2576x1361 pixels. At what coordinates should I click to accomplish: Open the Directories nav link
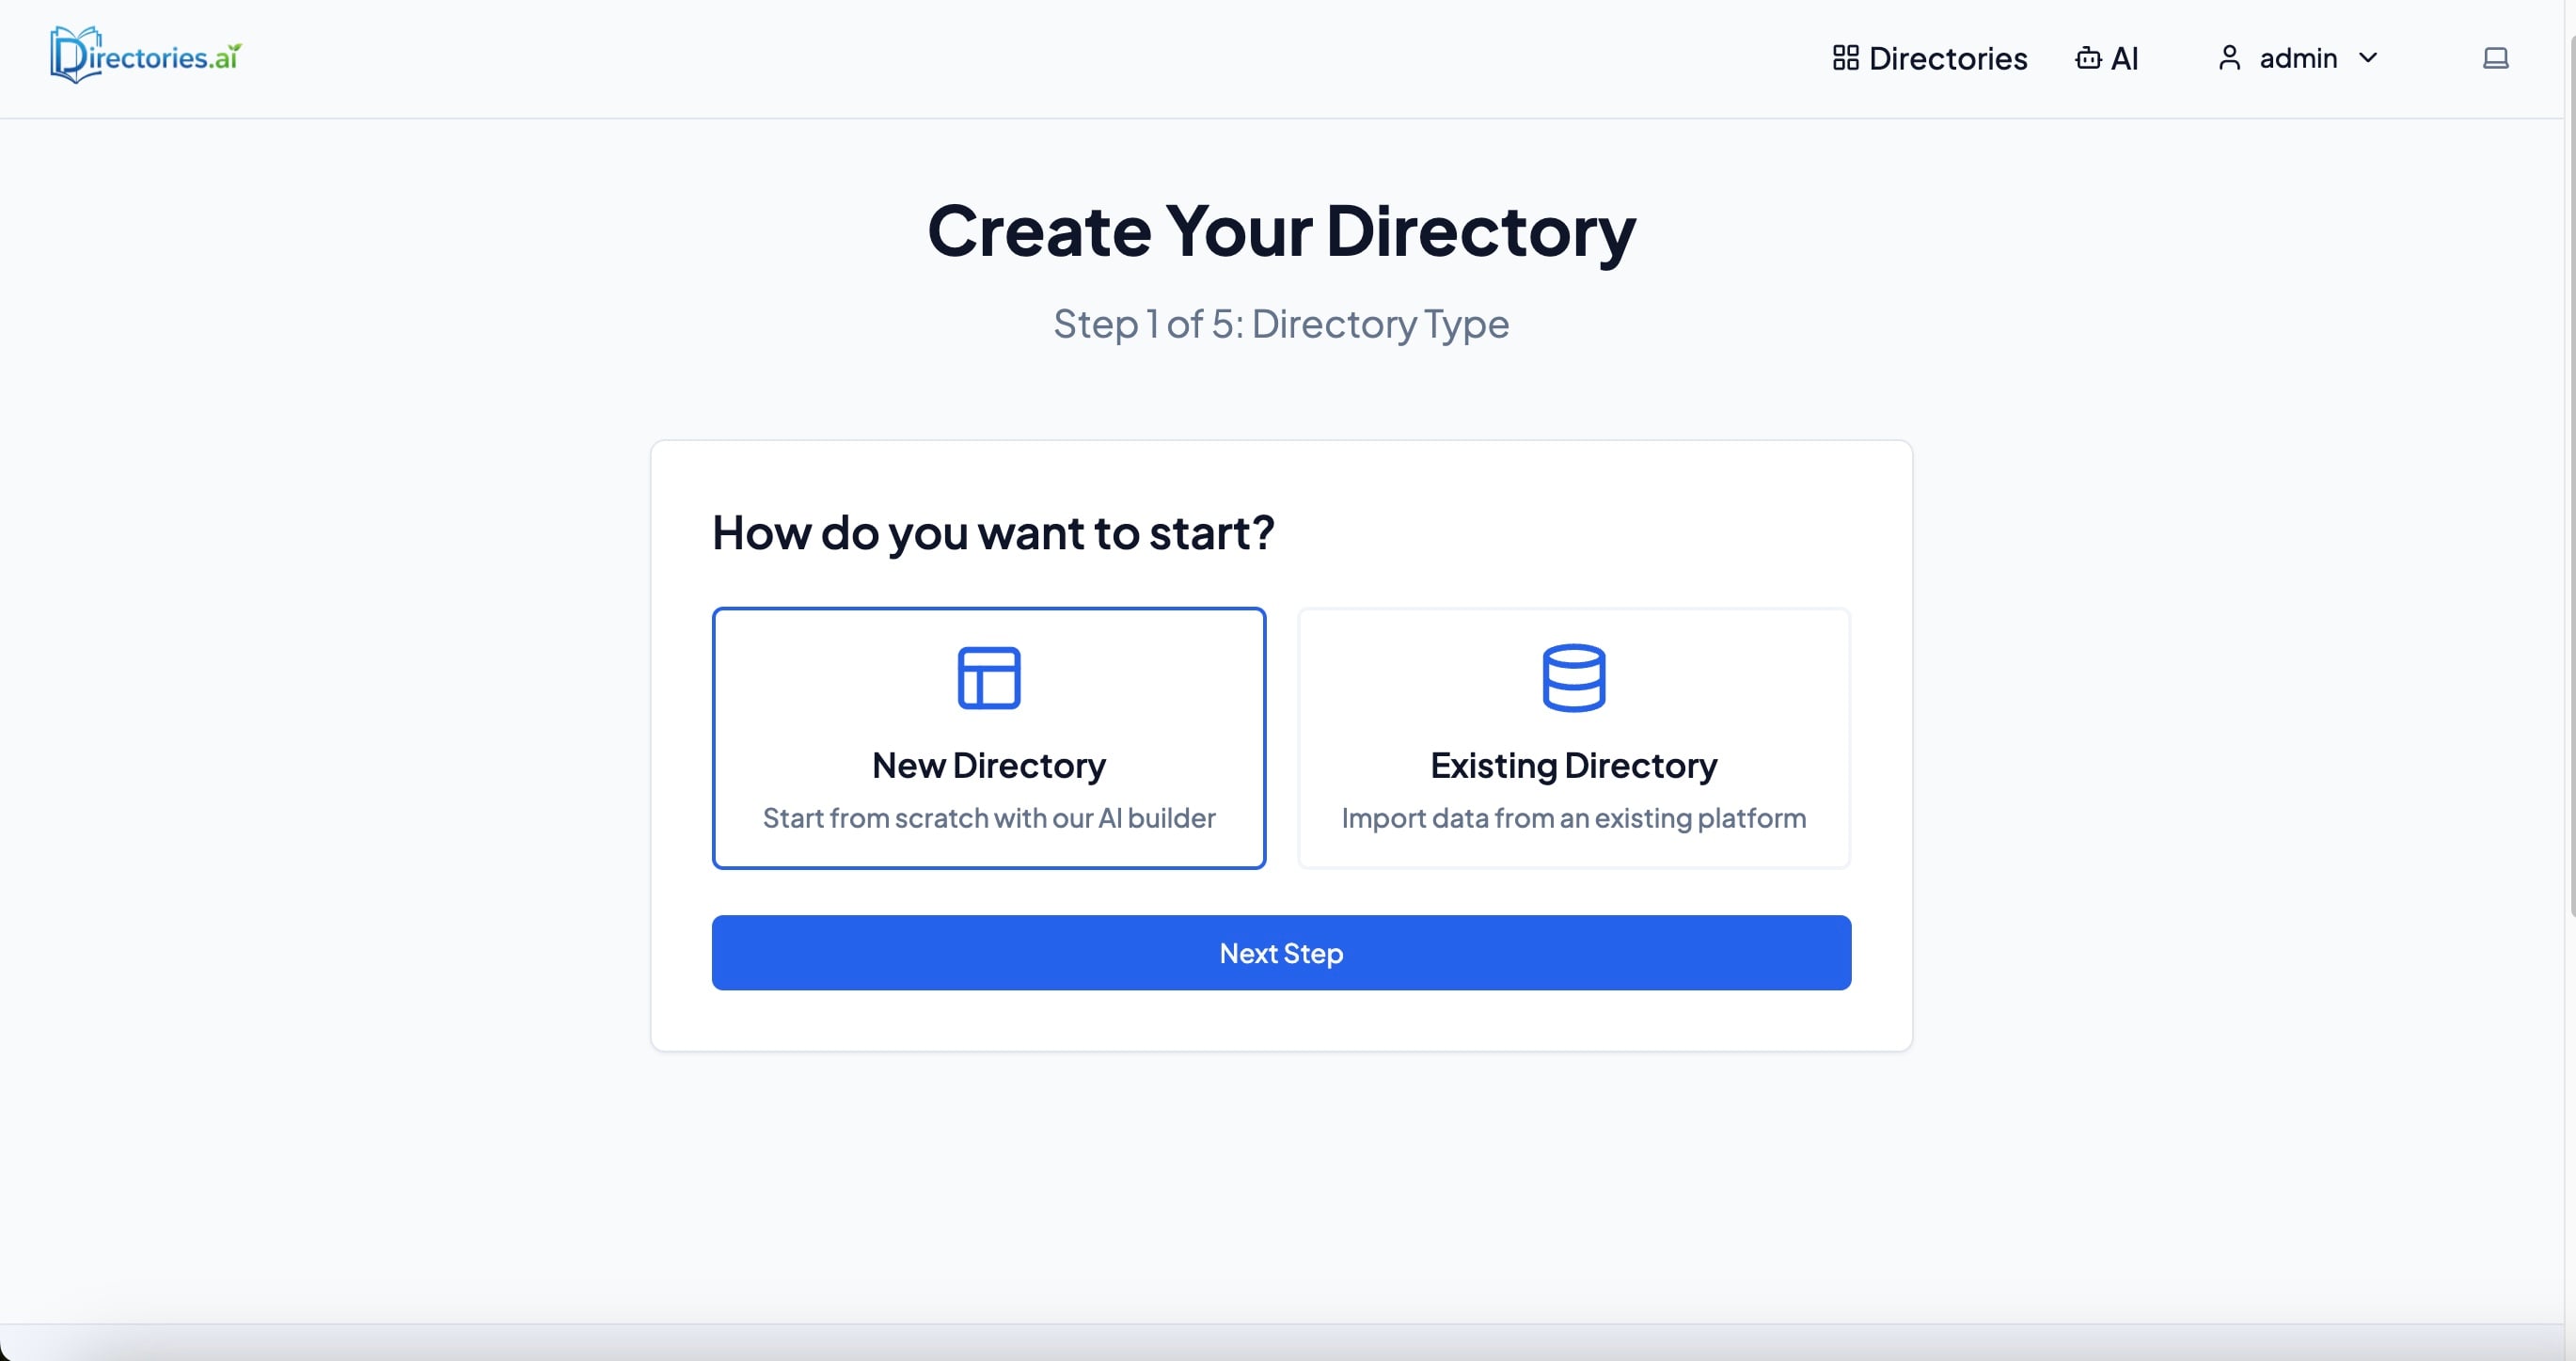pos(1930,58)
